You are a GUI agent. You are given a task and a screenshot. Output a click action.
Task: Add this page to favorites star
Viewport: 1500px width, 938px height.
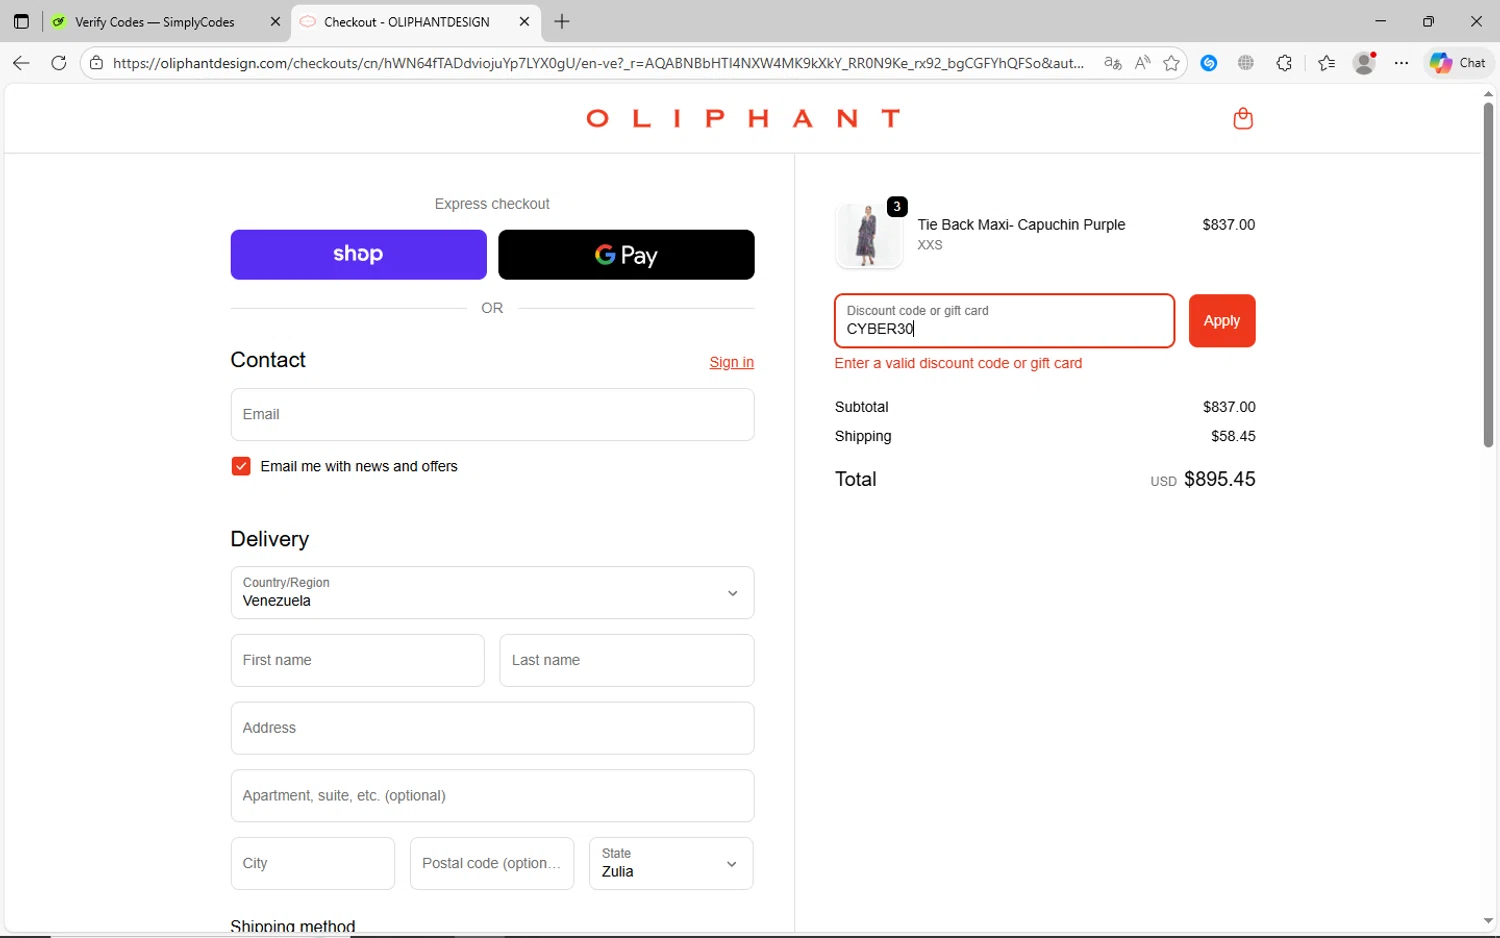click(1171, 63)
